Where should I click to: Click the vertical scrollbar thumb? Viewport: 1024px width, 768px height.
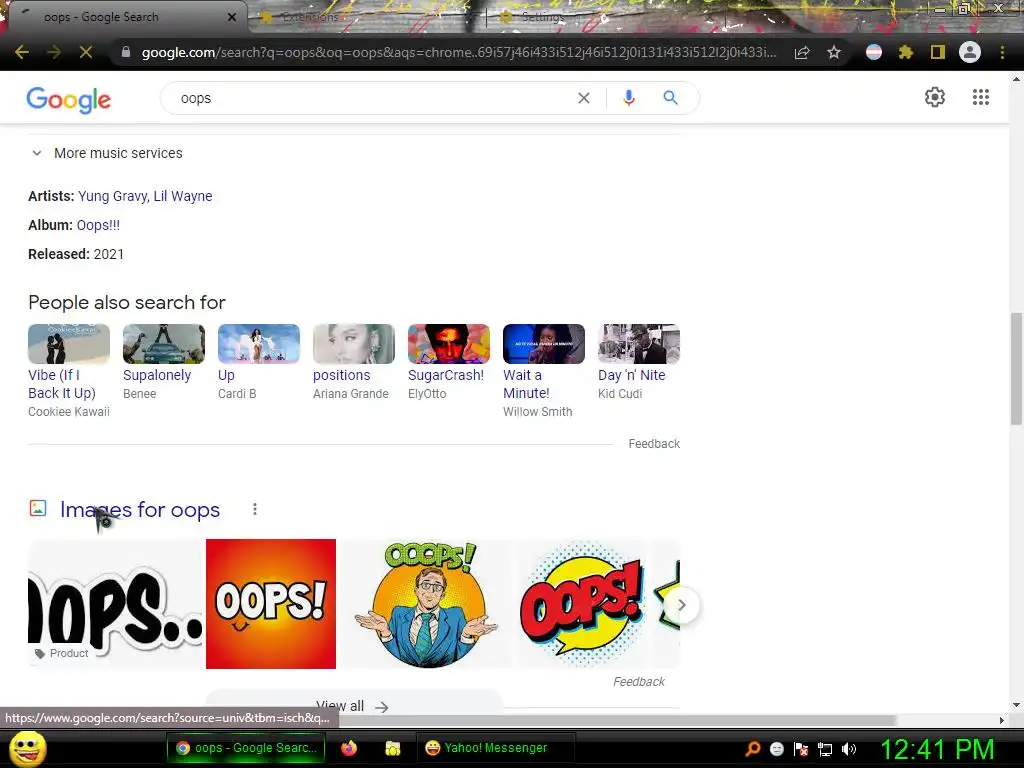1016,369
